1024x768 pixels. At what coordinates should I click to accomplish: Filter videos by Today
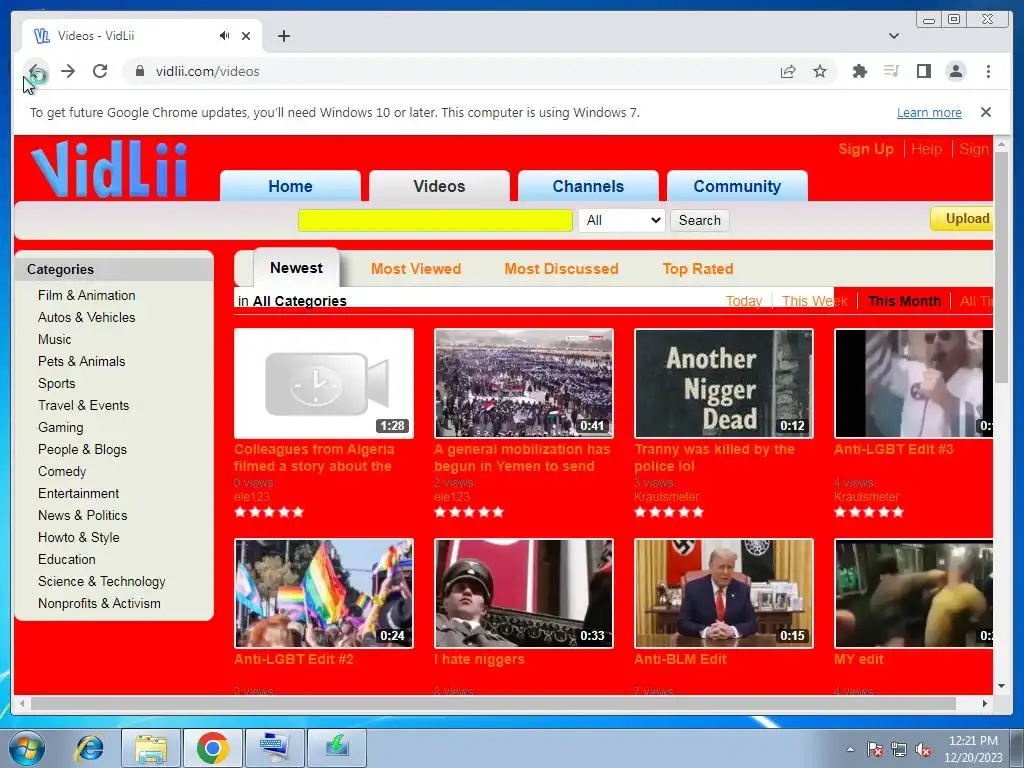coord(744,301)
